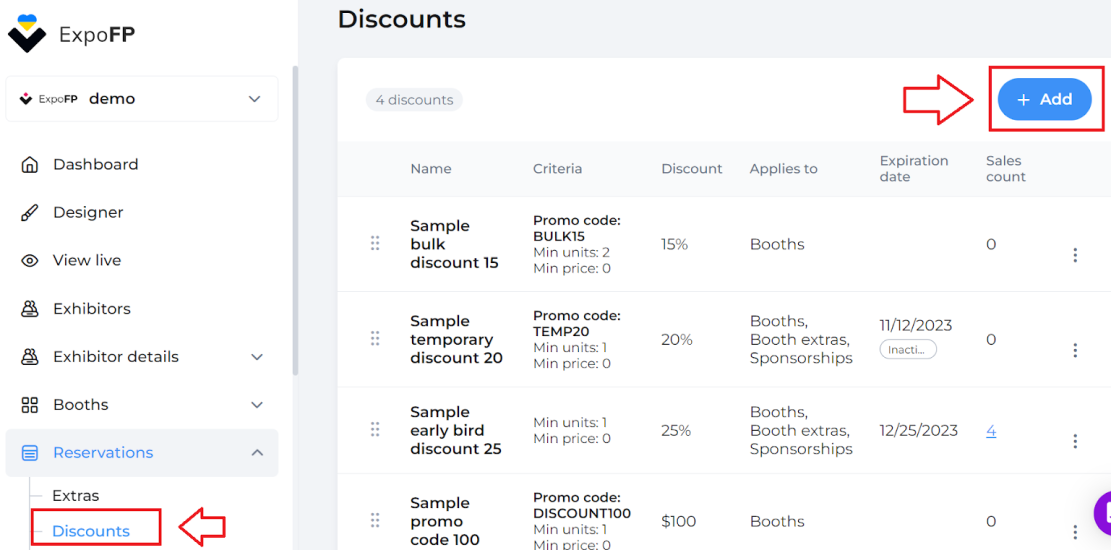Add a new discount
1111x550 pixels.
point(1044,100)
